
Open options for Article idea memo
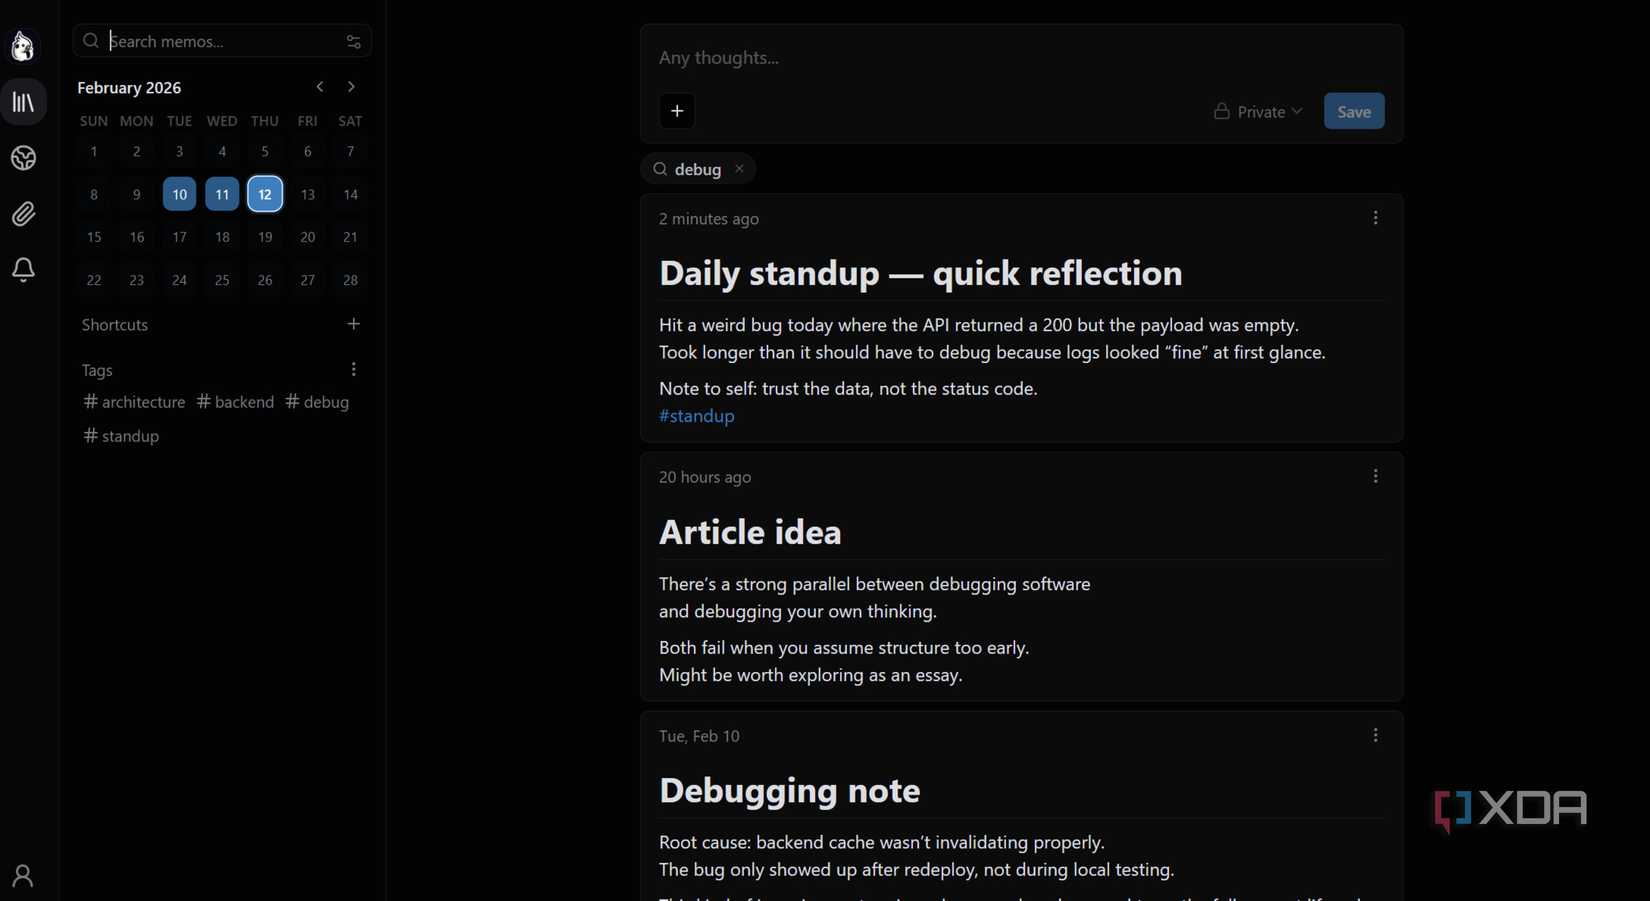click(x=1375, y=477)
